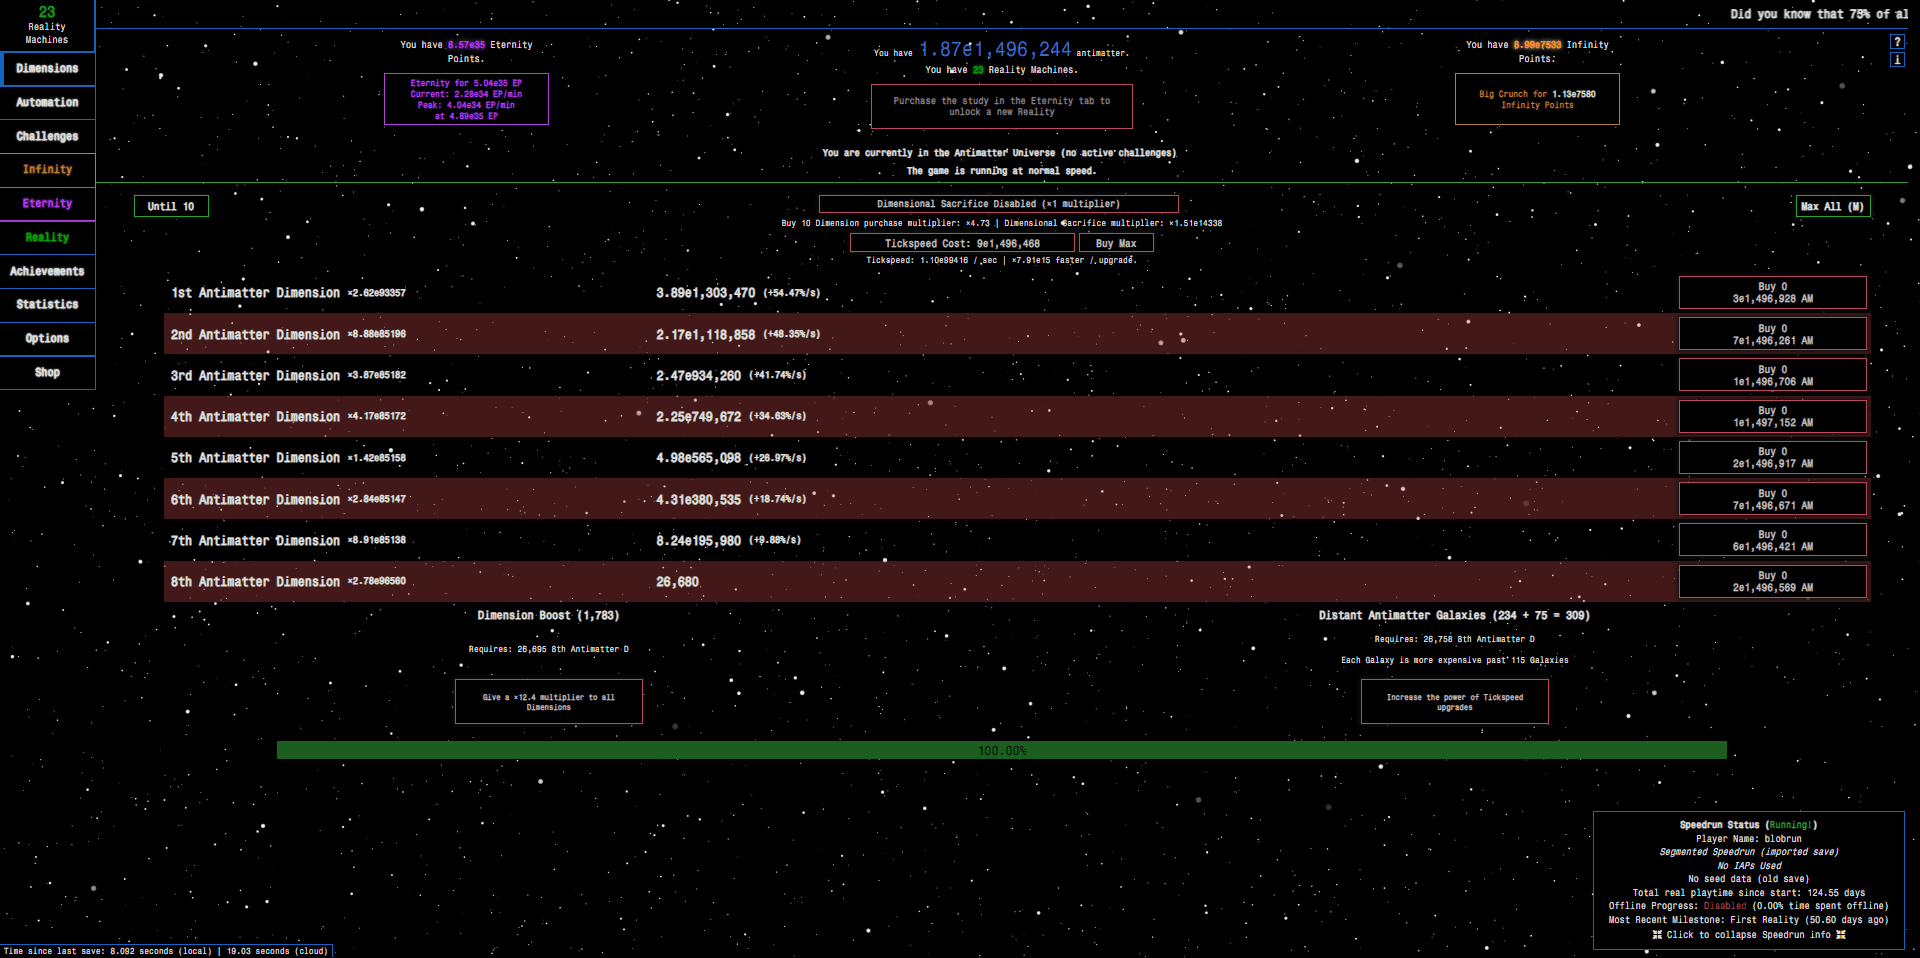Collapse the Speedrun info panel
The width and height of the screenshot is (1920, 958).
[1748, 934]
